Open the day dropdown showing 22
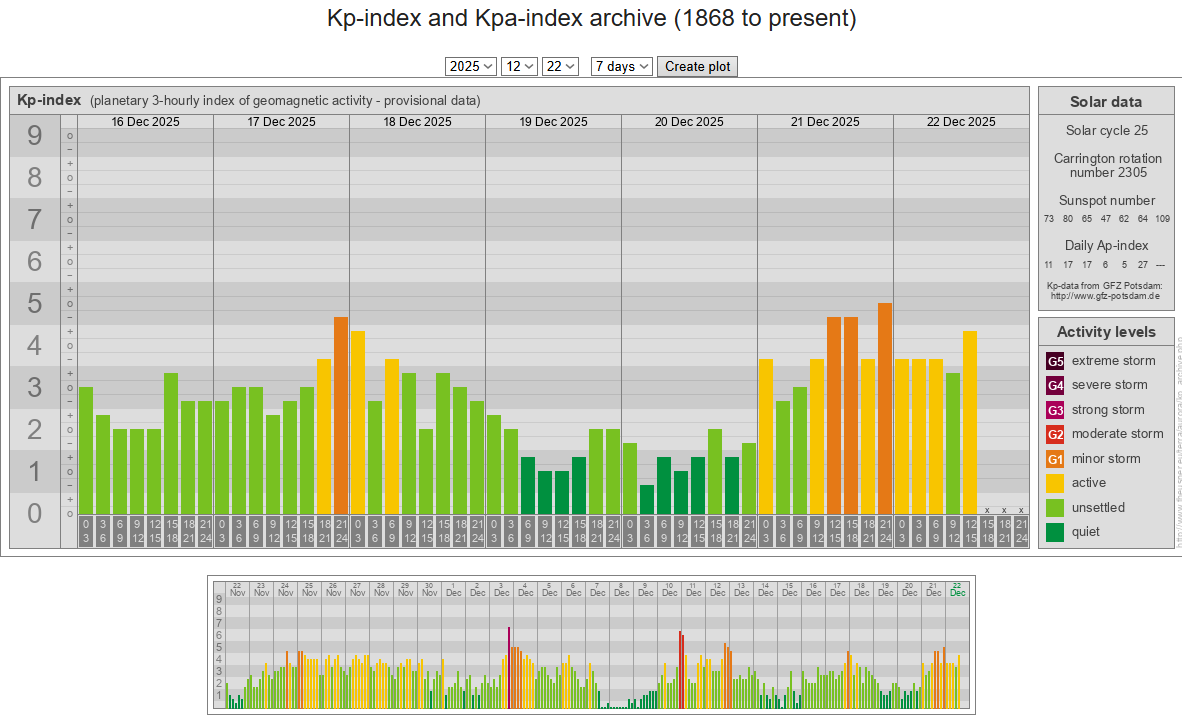Screen dimensions: 1182x715 tap(559, 66)
